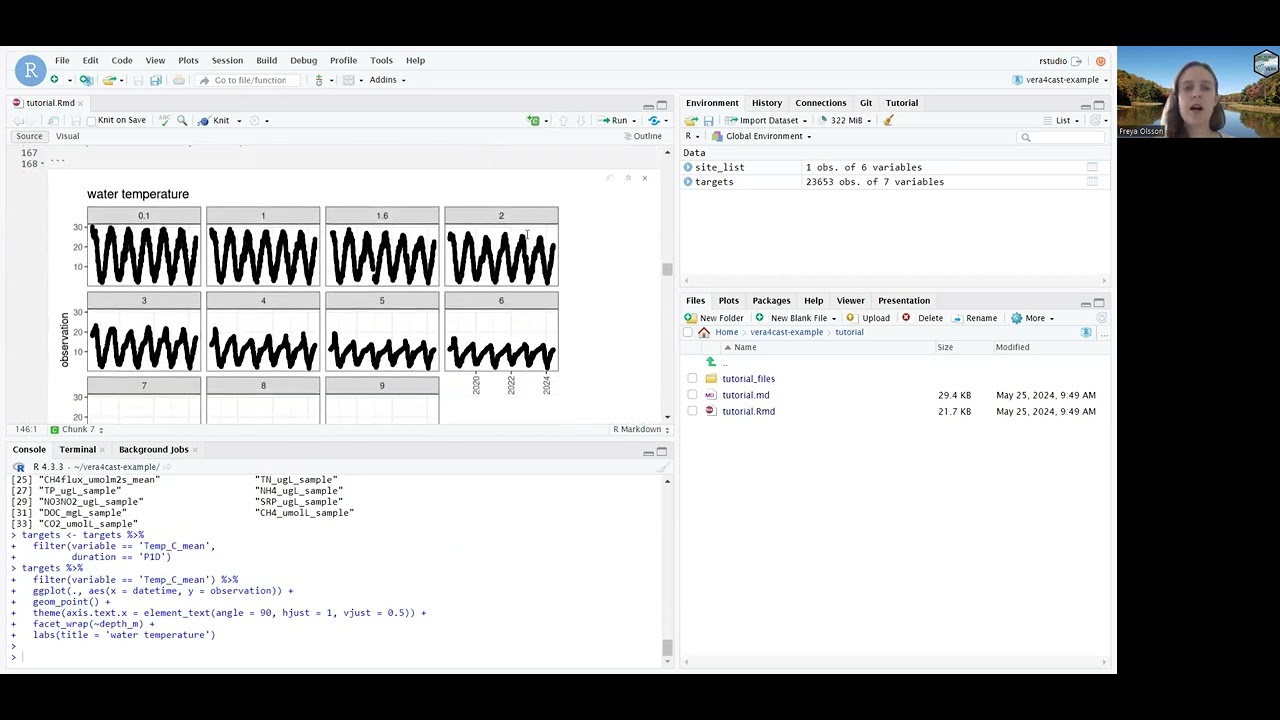Open the Code menu

click(x=122, y=60)
